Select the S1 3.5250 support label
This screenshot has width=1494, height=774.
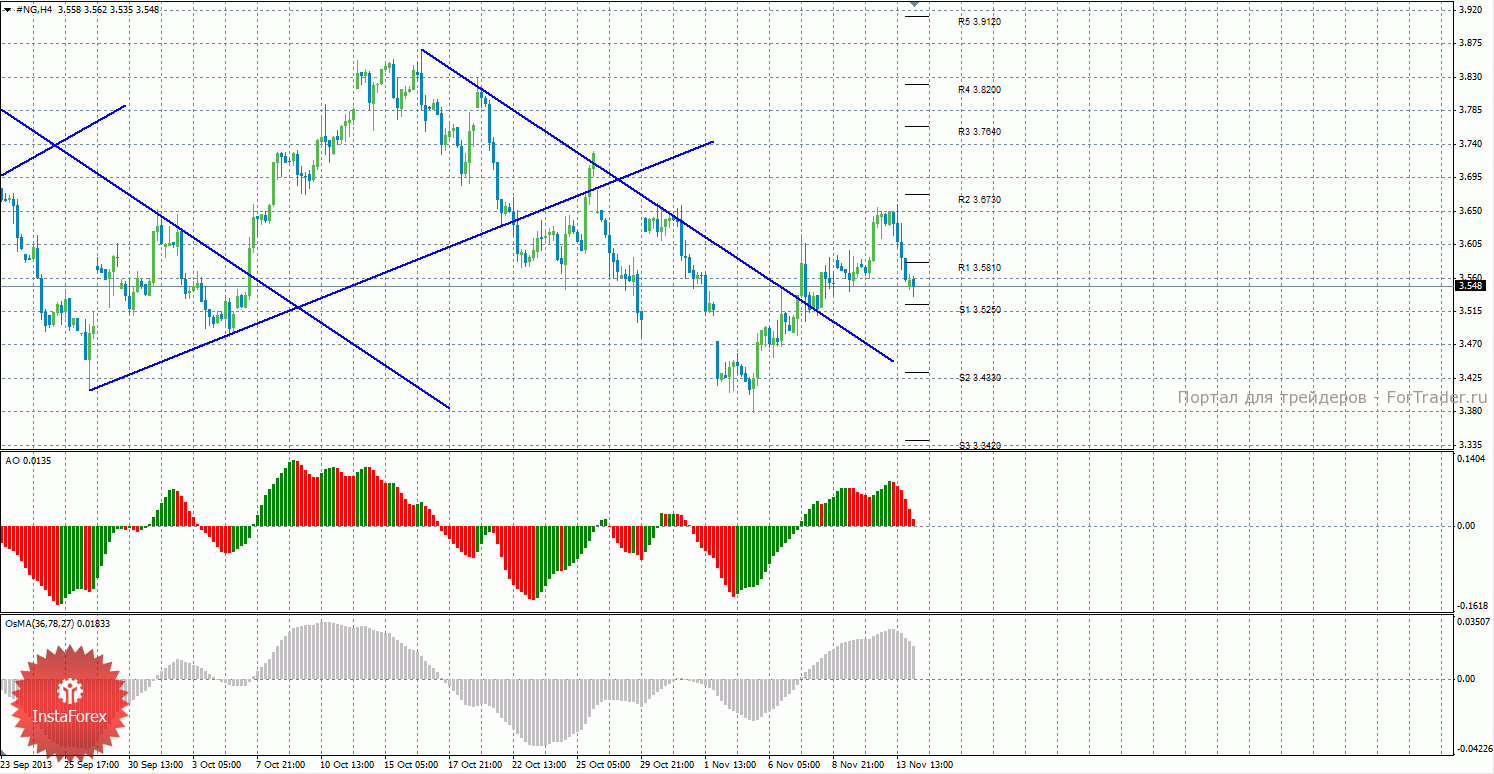(x=979, y=310)
